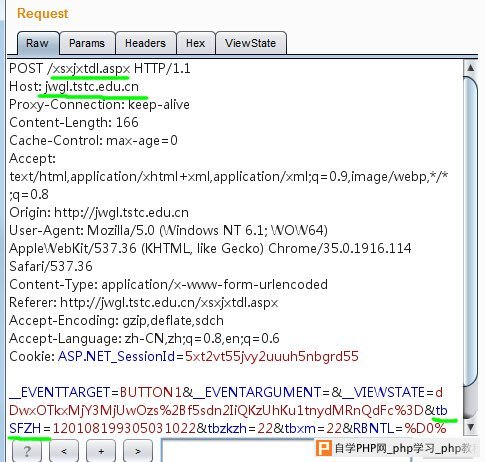The image size is (485, 462).
Task: Click the 'Safari/537.36' line
Action: (51, 266)
